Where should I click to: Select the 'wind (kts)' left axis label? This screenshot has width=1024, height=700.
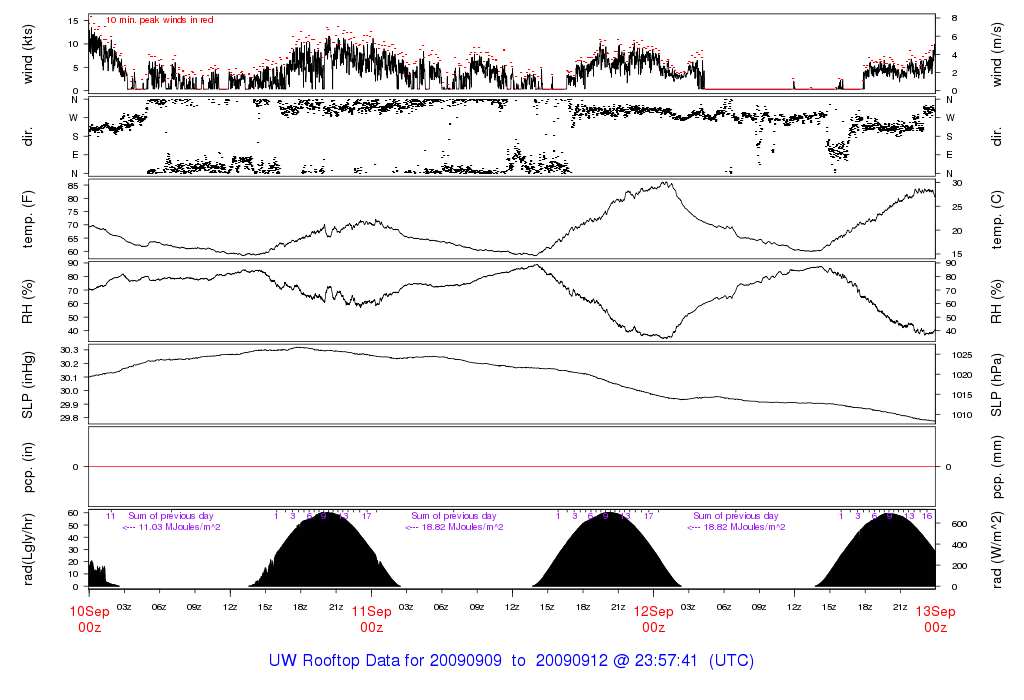29,53
